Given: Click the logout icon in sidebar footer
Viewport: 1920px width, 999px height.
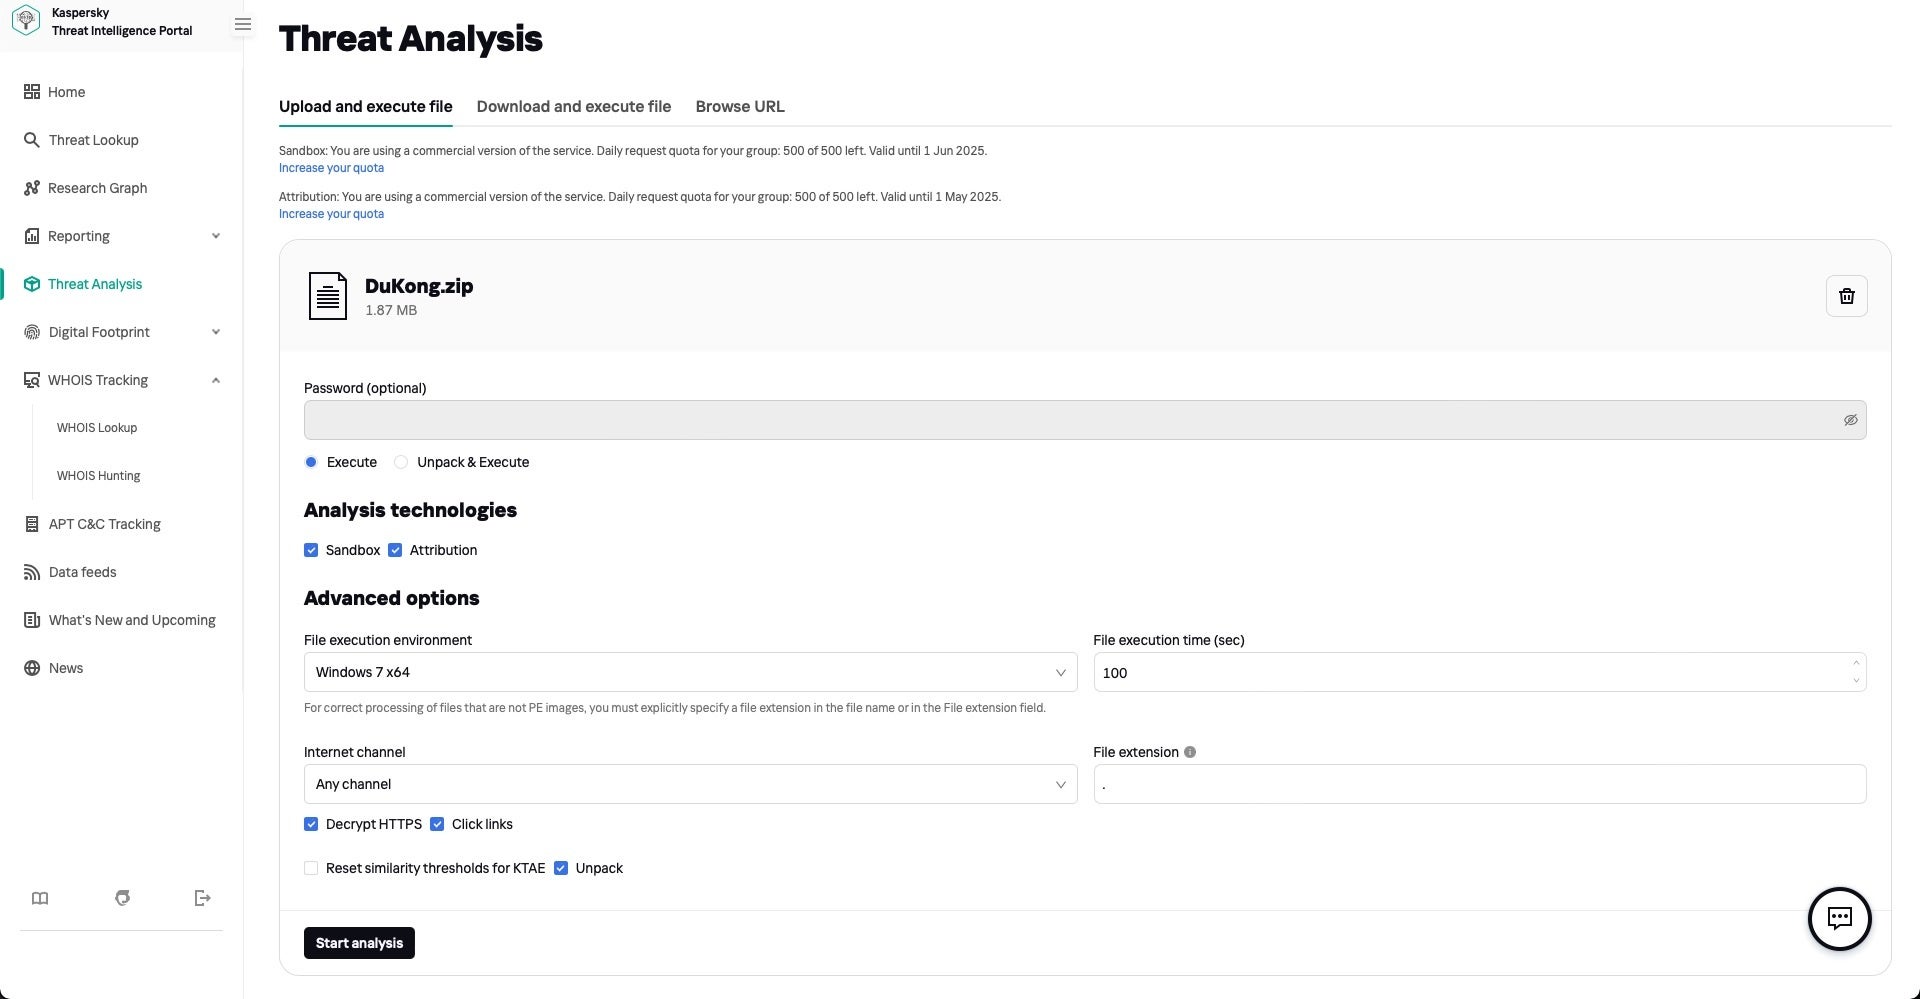Looking at the screenshot, I should (202, 898).
